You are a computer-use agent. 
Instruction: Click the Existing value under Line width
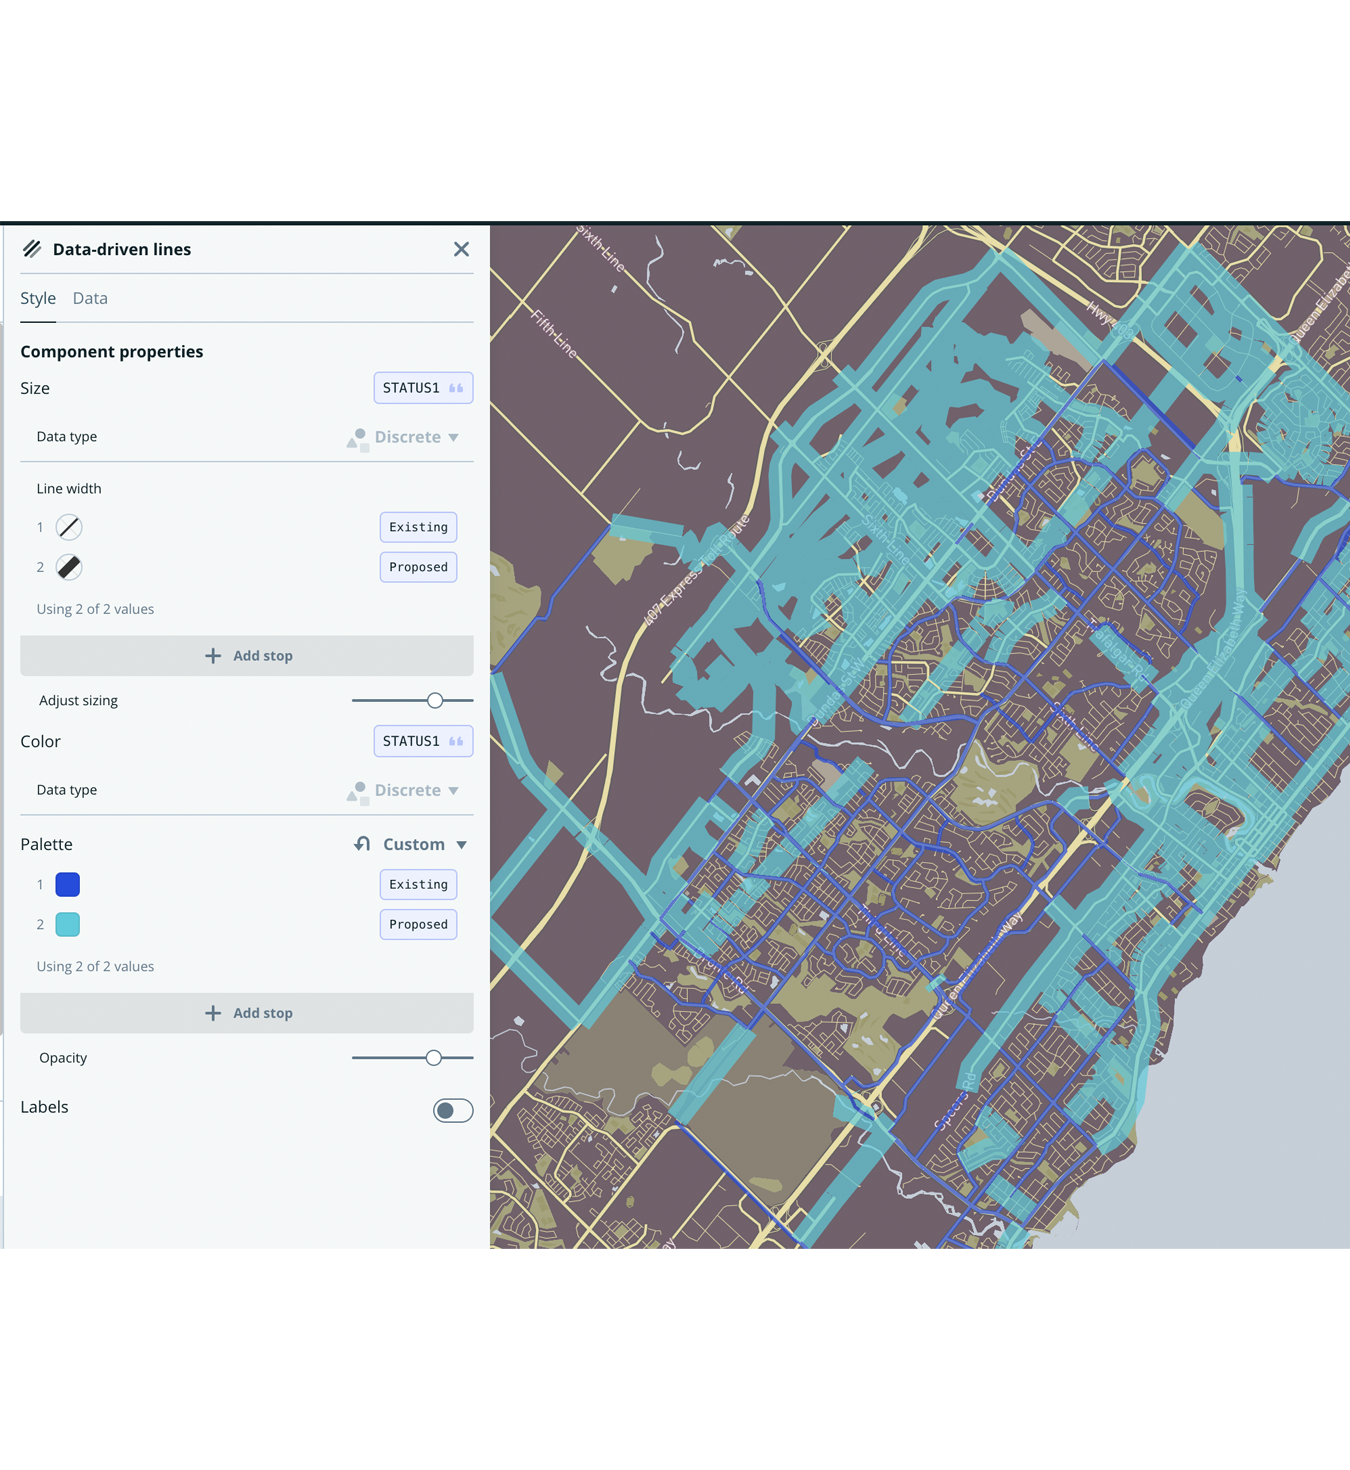tap(418, 527)
